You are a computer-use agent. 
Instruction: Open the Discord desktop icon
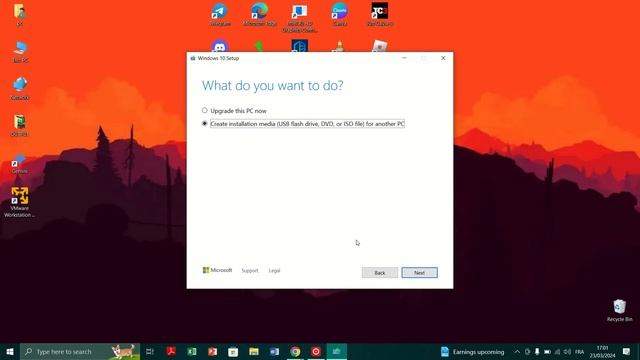[220, 47]
